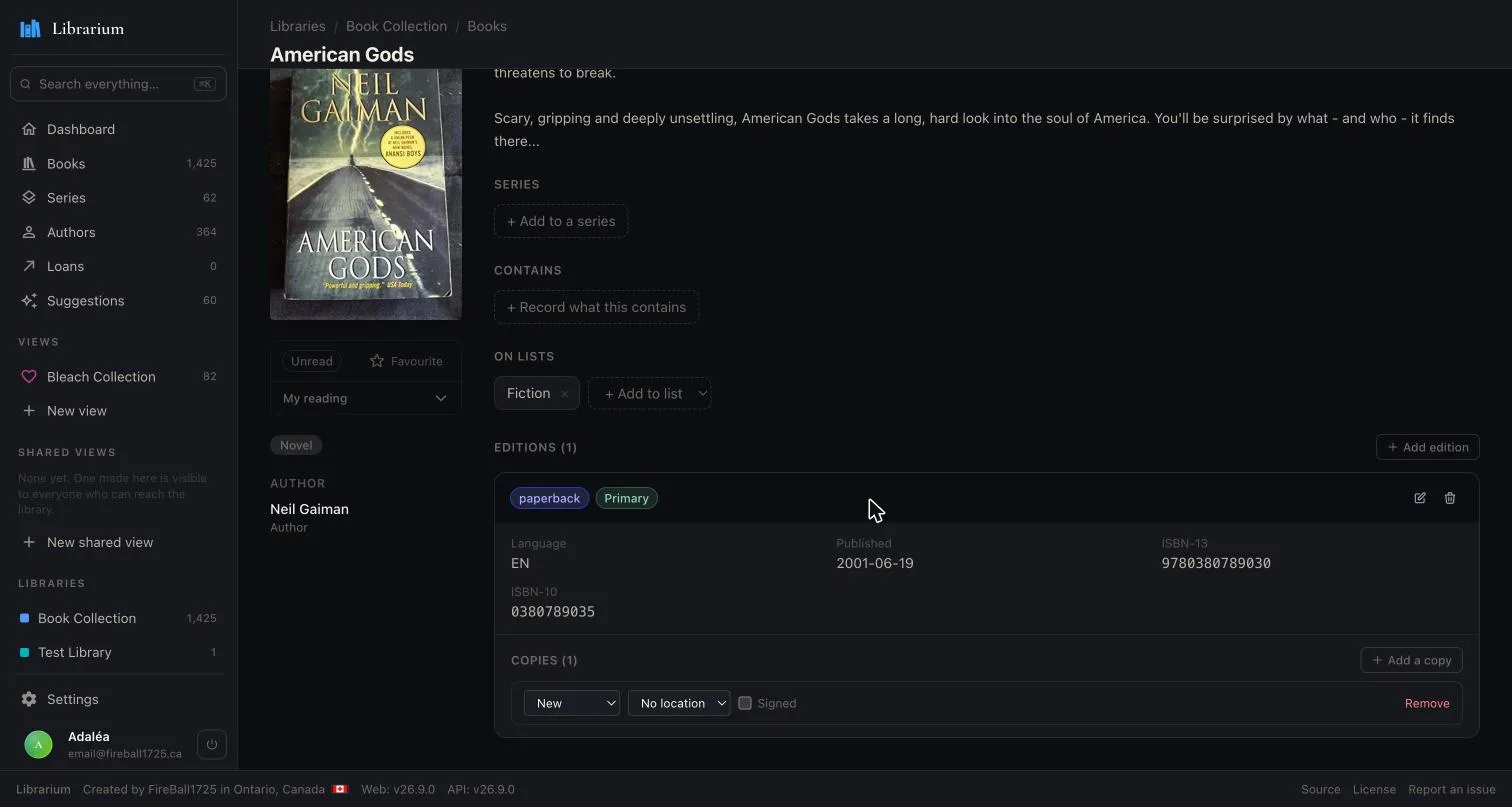
Task: Remove the copy
Action: tap(1427, 703)
